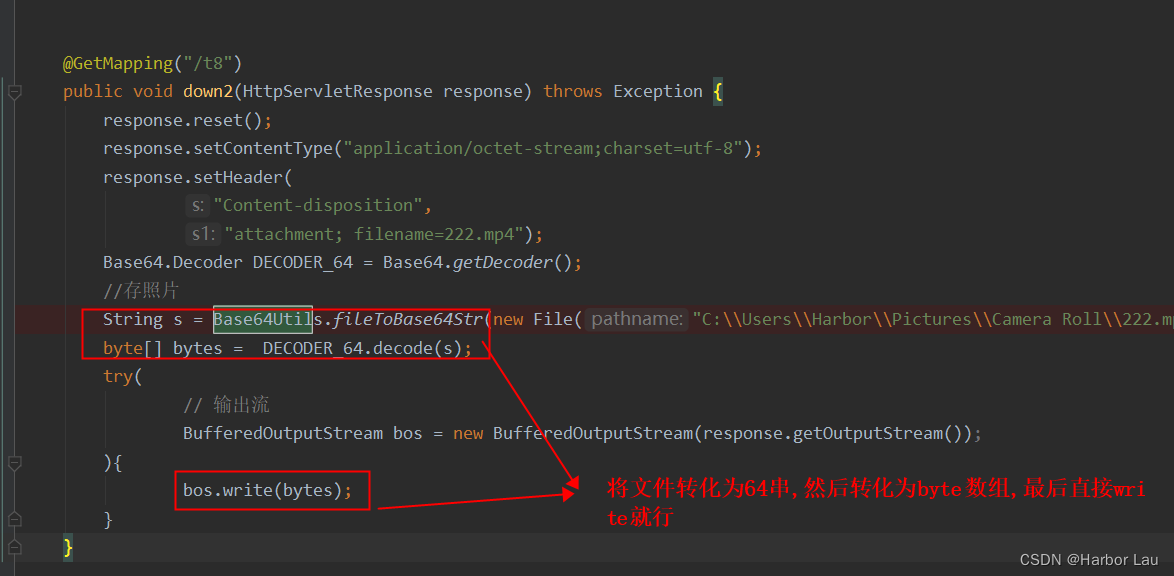The width and height of the screenshot is (1174, 576).
Task: Click the CSDN @Harbor Lau watermark link
Action: [1089, 560]
